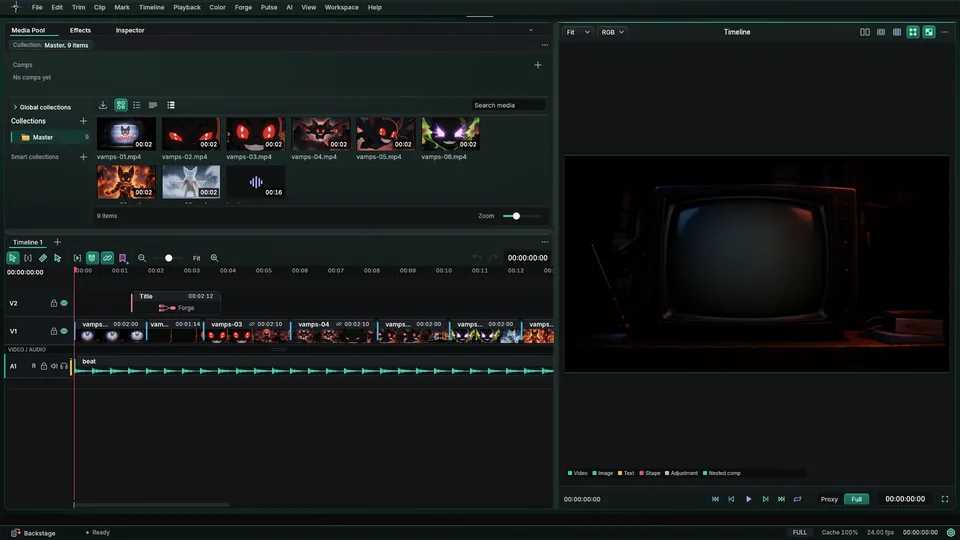The width and height of the screenshot is (960, 540).
Task: Solo the A1 track headphones icon
Action: tap(64, 366)
